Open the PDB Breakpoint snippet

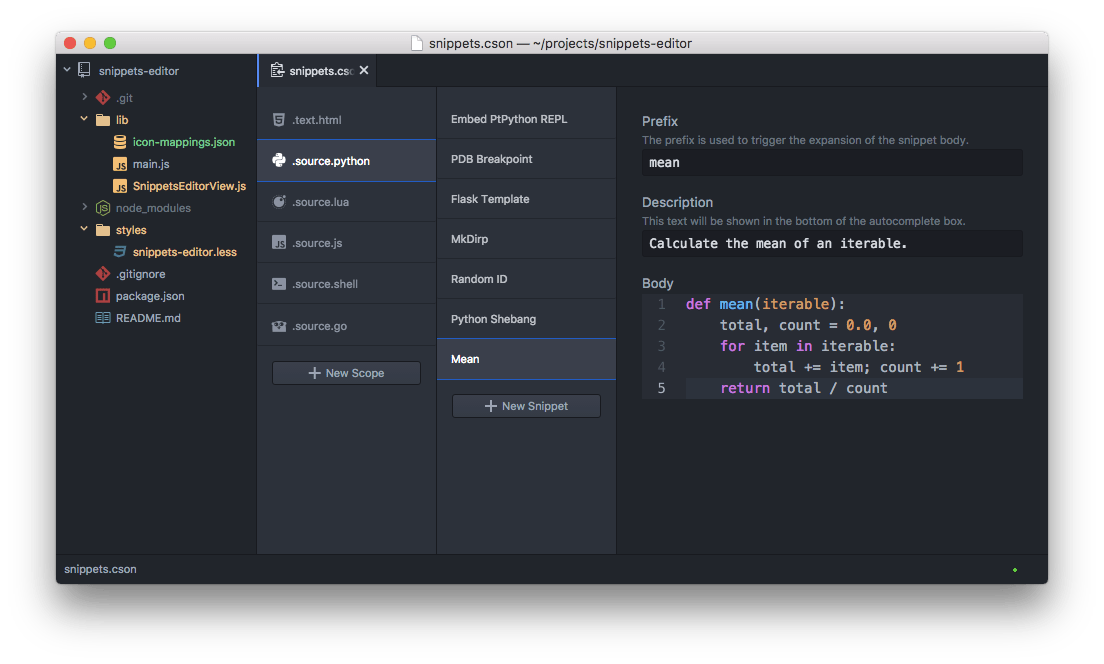(526, 159)
